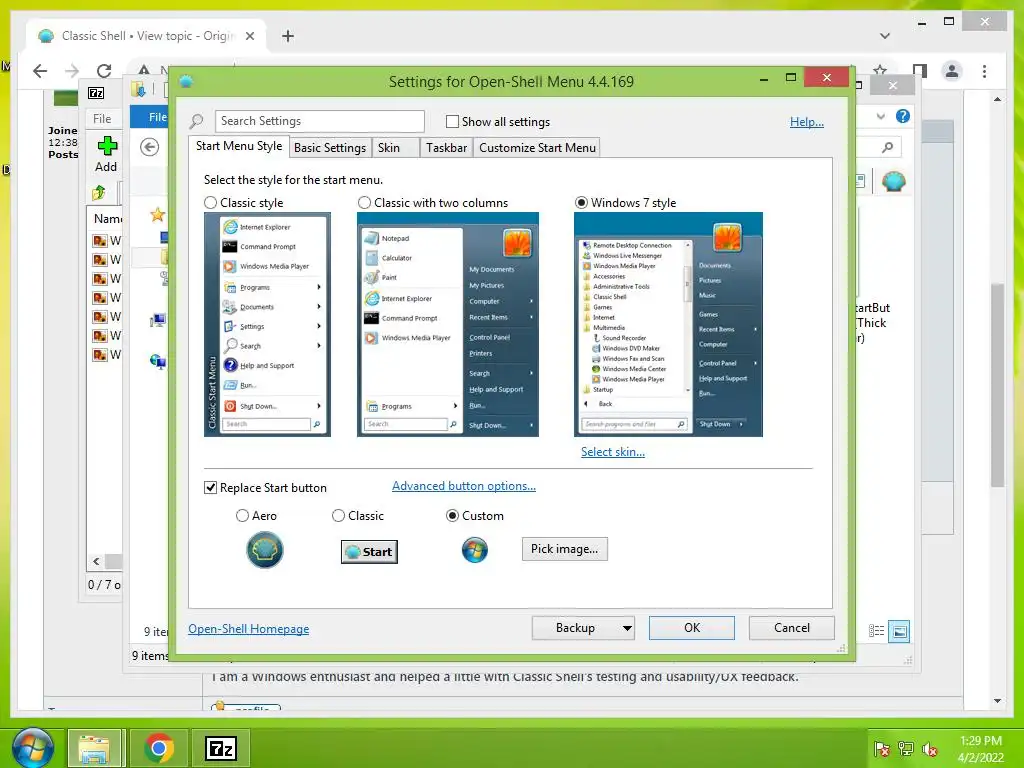Open Google Chrome from the taskbar
1024x768 pixels.
159,748
